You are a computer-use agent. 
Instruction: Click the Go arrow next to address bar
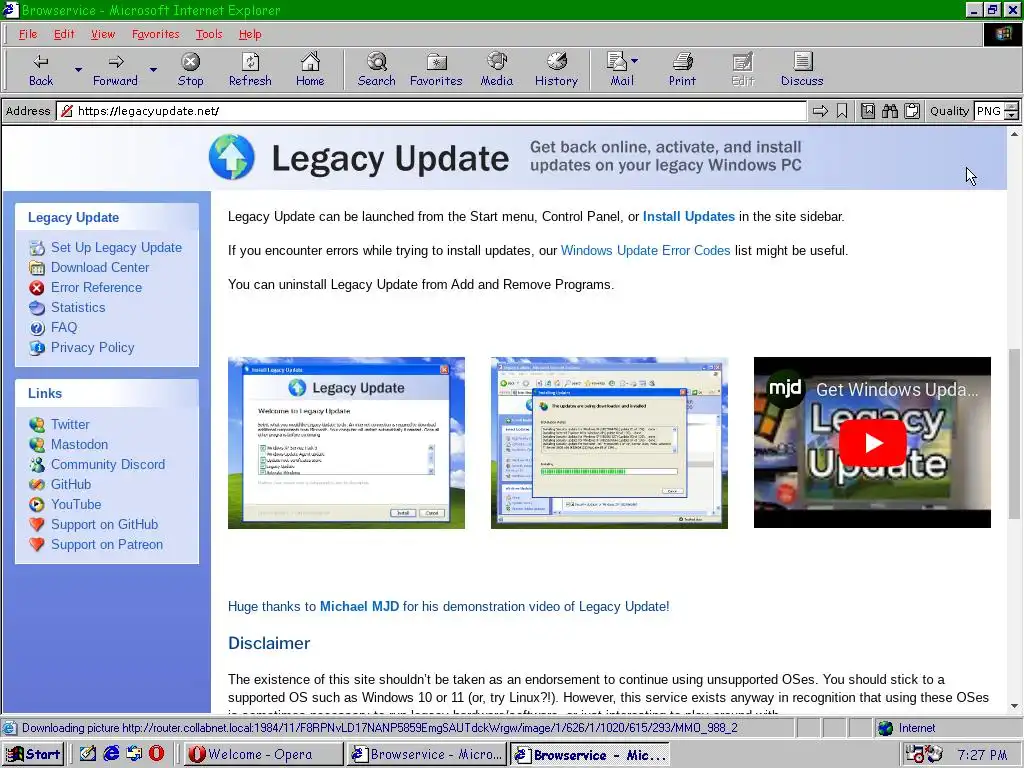pyautogui.click(x=820, y=111)
